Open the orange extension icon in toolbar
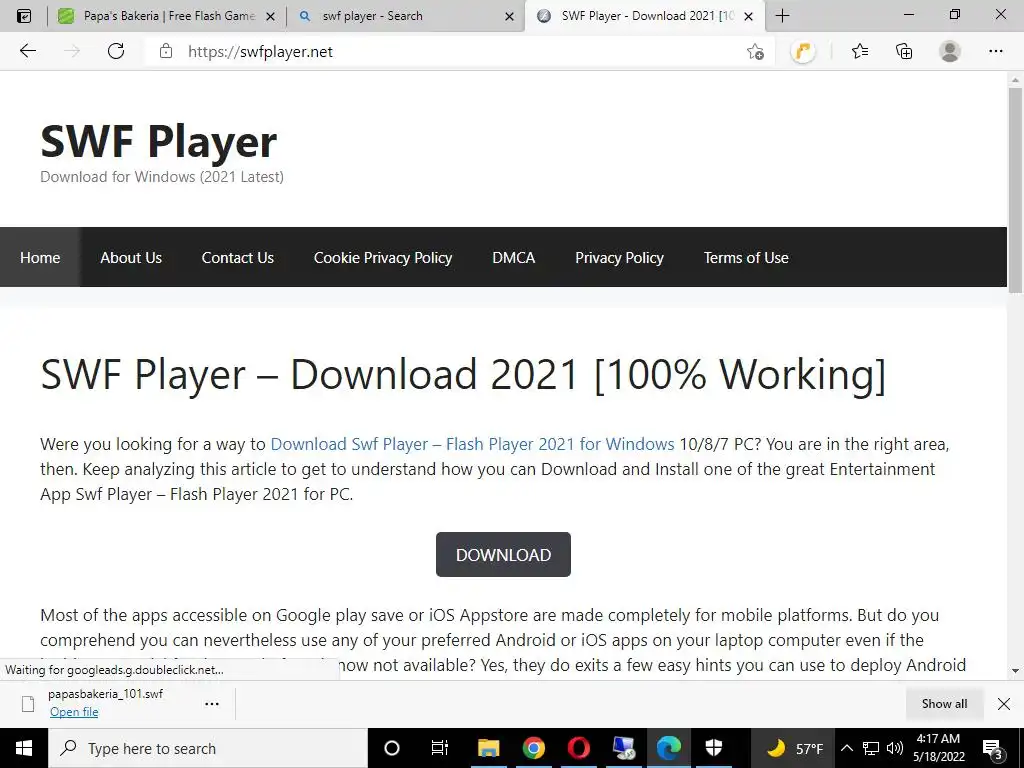This screenshot has height=768, width=1024. pyautogui.click(x=803, y=52)
